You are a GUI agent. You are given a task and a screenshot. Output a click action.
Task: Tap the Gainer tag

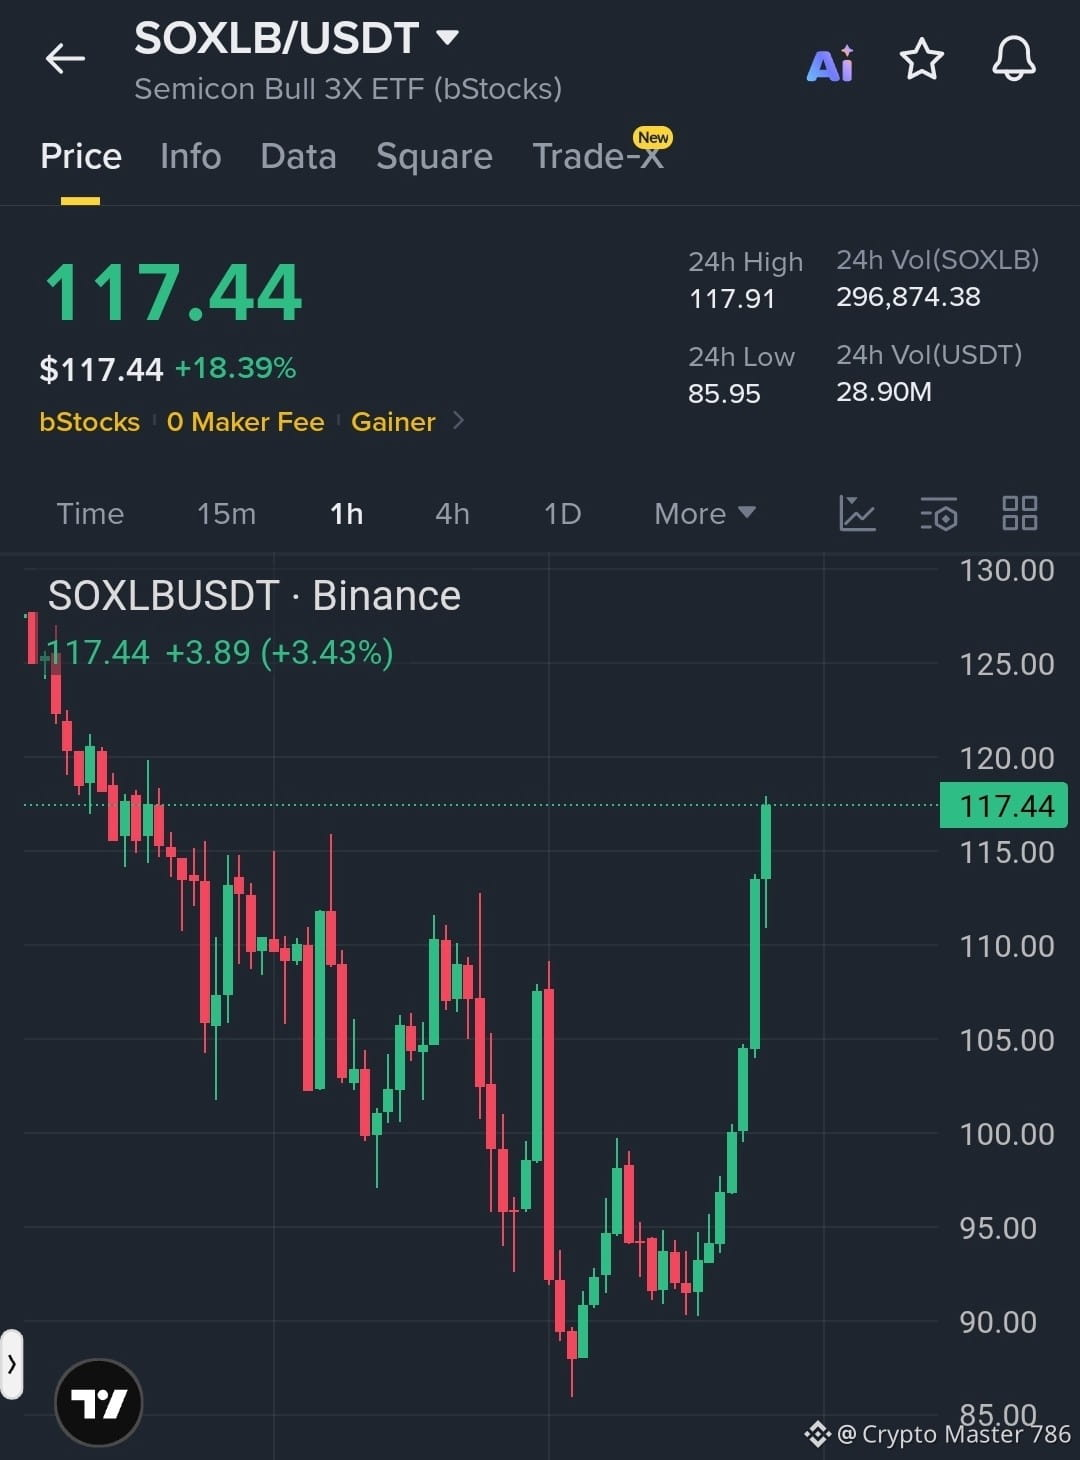[x=393, y=421]
